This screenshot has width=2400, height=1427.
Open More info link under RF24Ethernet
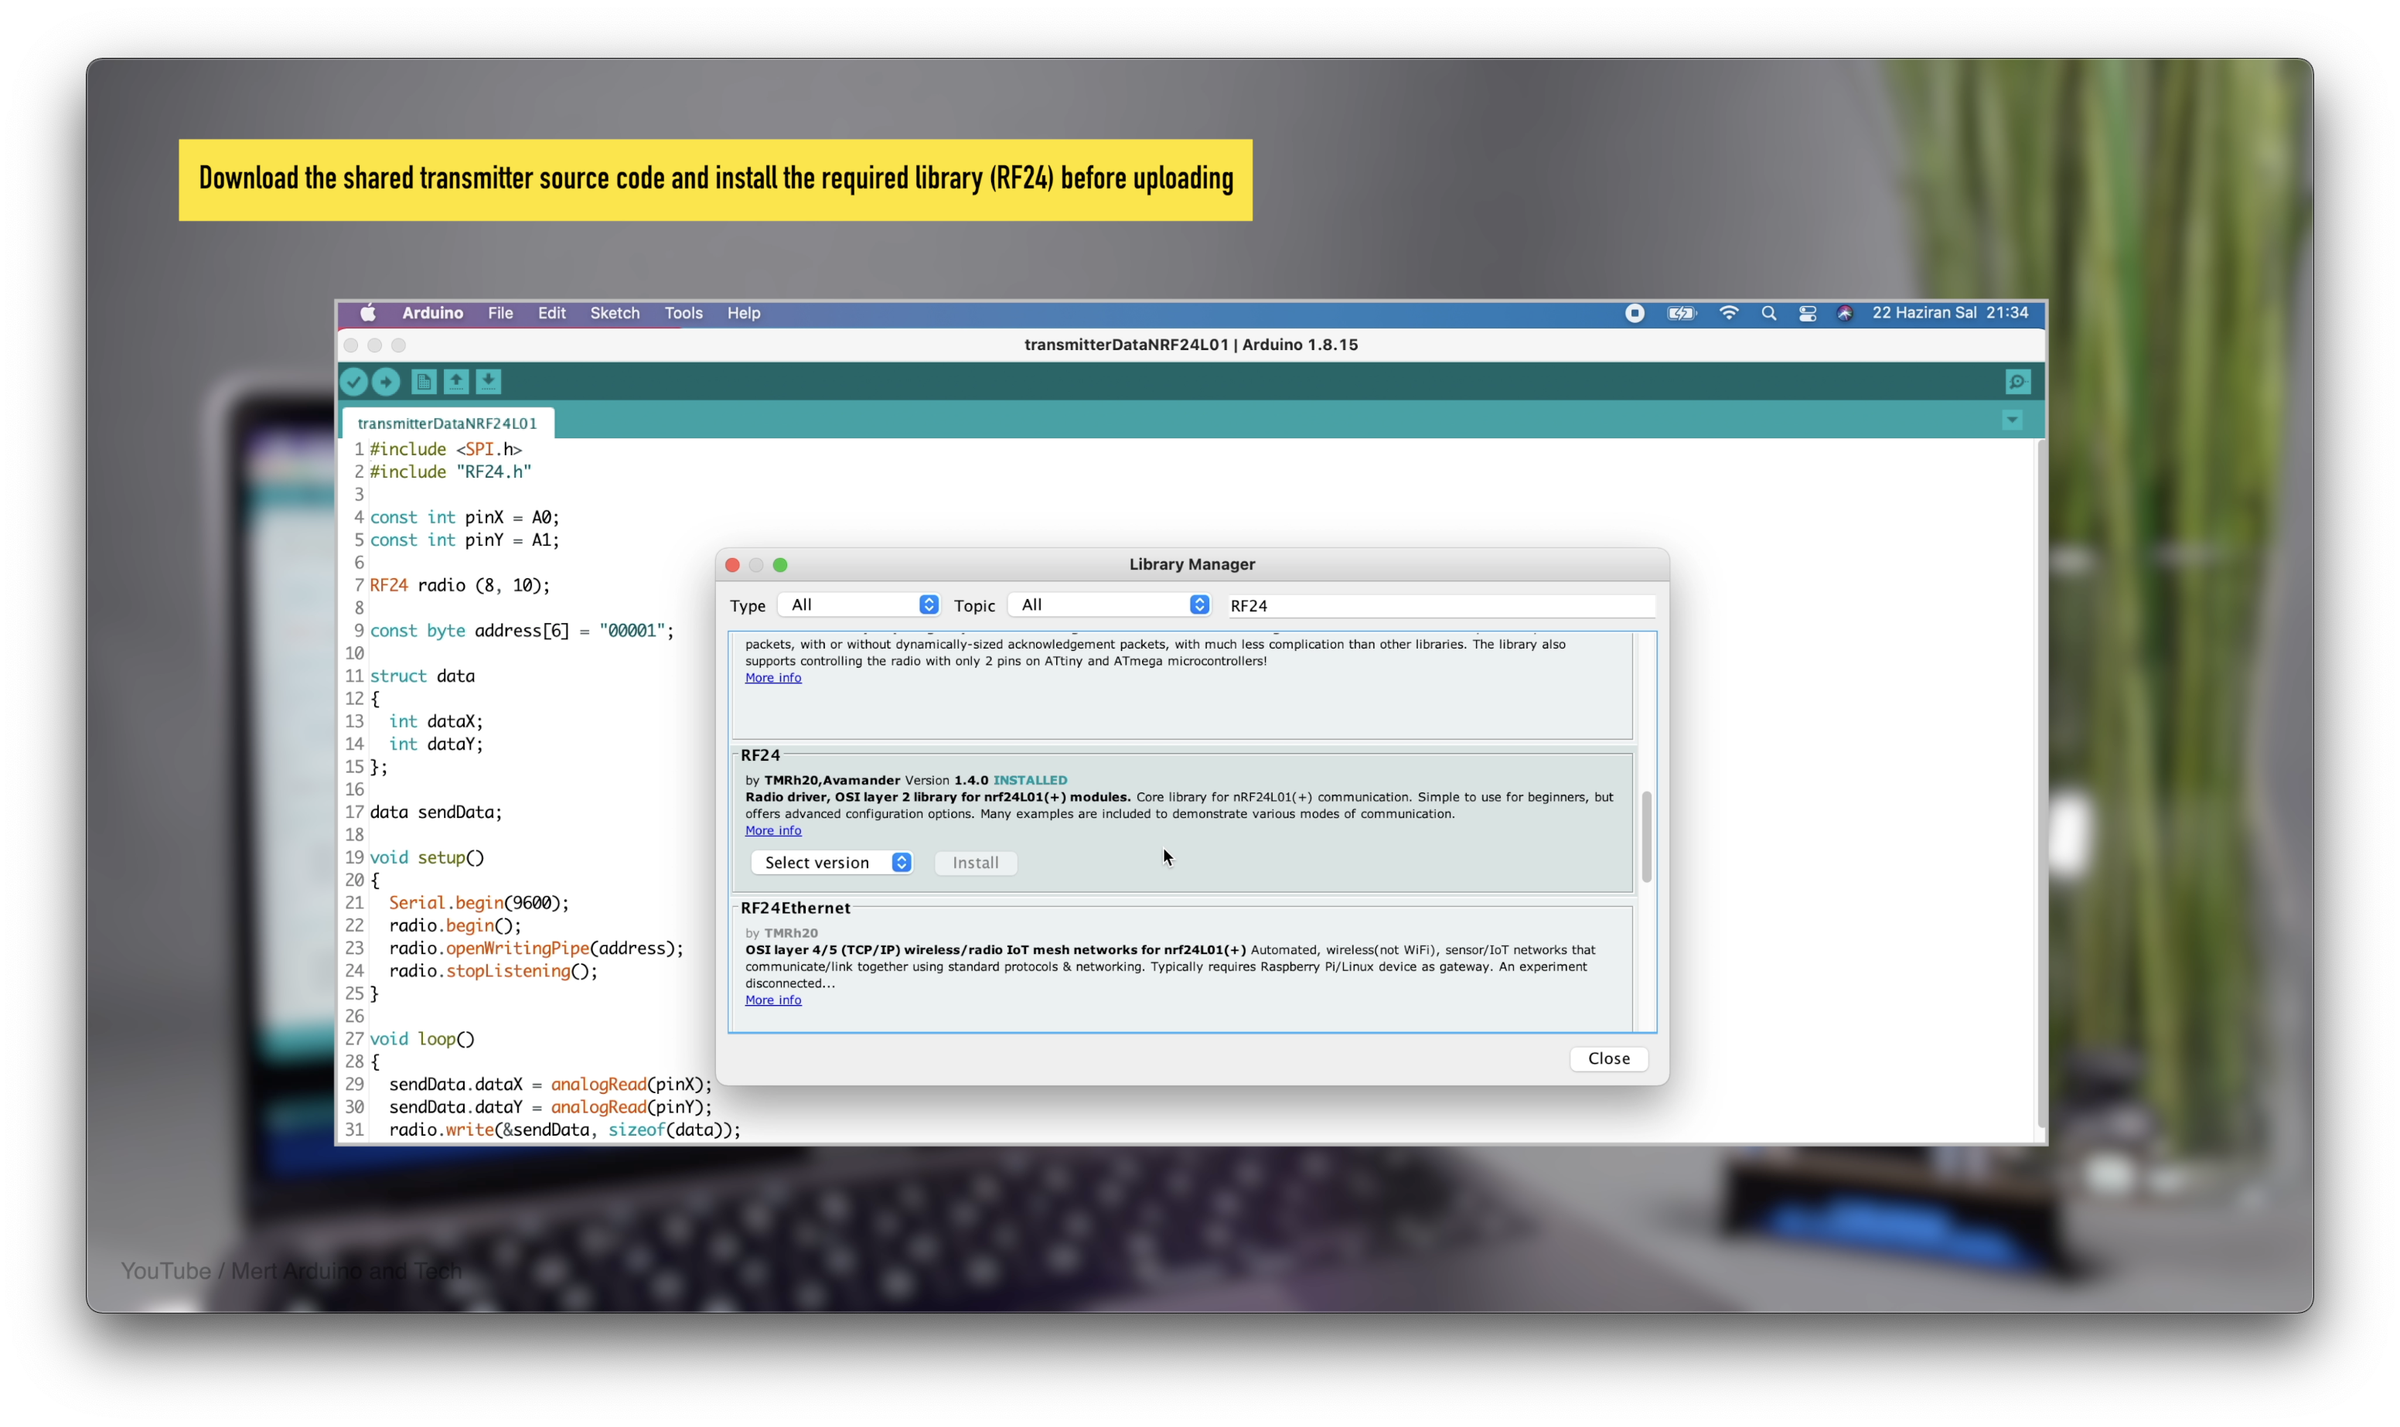pos(772,1000)
